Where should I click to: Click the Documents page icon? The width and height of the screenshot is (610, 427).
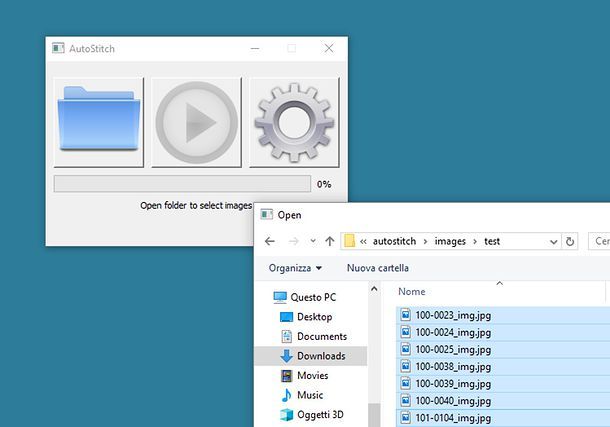[287, 336]
